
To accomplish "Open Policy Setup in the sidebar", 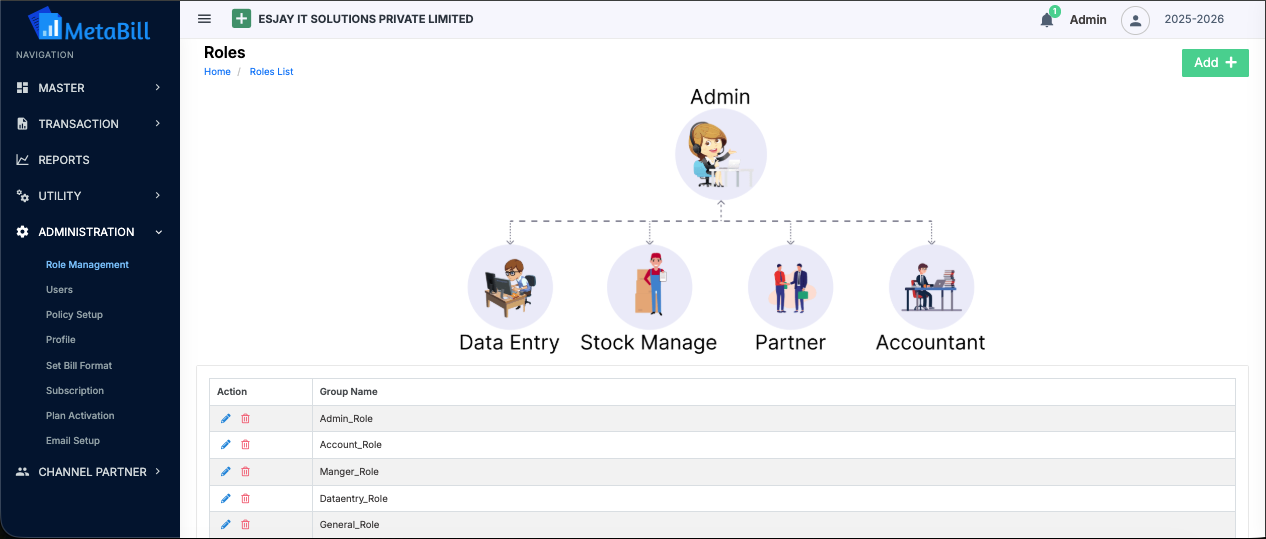I will coord(74,315).
